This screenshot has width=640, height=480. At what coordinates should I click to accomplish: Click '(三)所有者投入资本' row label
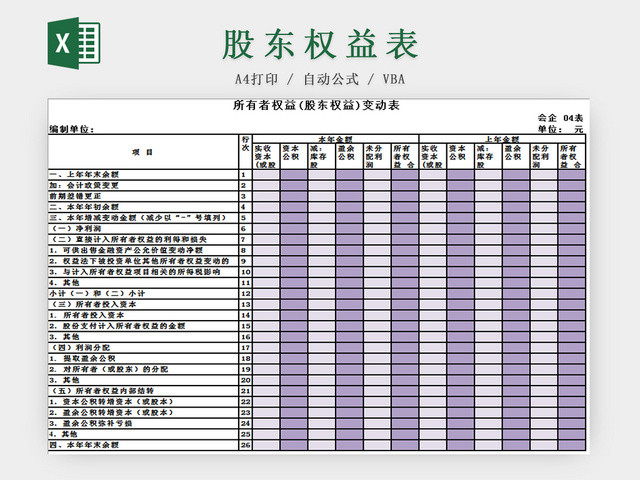(x=93, y=304)
